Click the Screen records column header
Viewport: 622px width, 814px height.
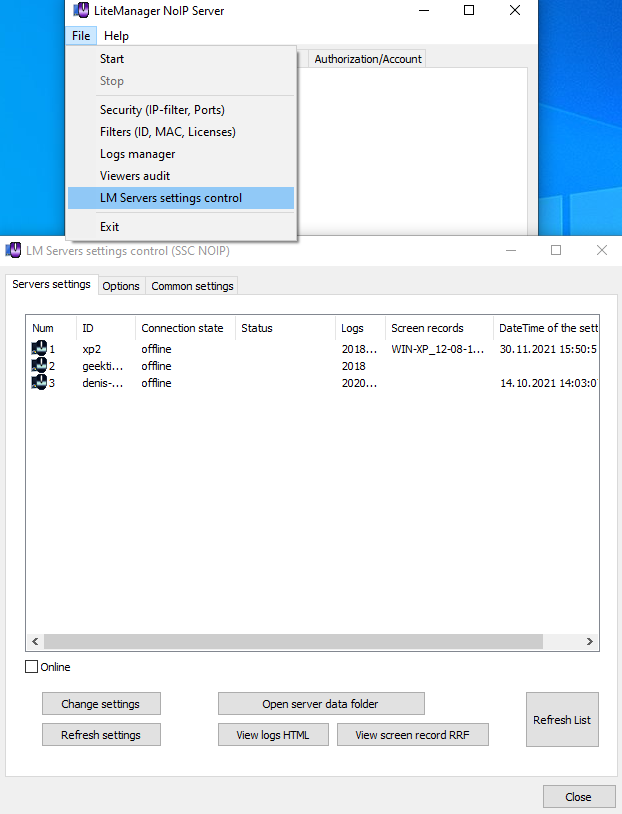(x=439, y=328)
